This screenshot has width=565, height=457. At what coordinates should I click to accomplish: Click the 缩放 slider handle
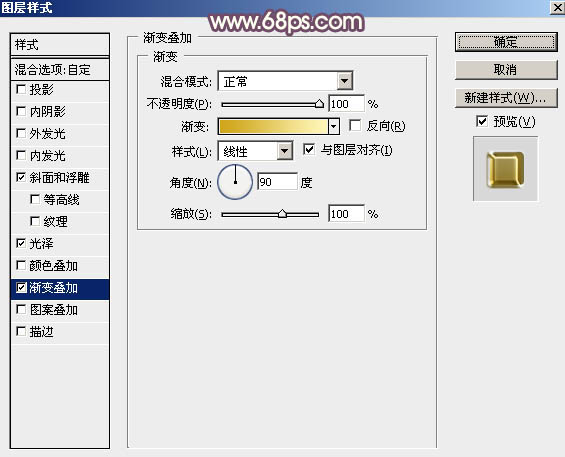tap(282, 214)
